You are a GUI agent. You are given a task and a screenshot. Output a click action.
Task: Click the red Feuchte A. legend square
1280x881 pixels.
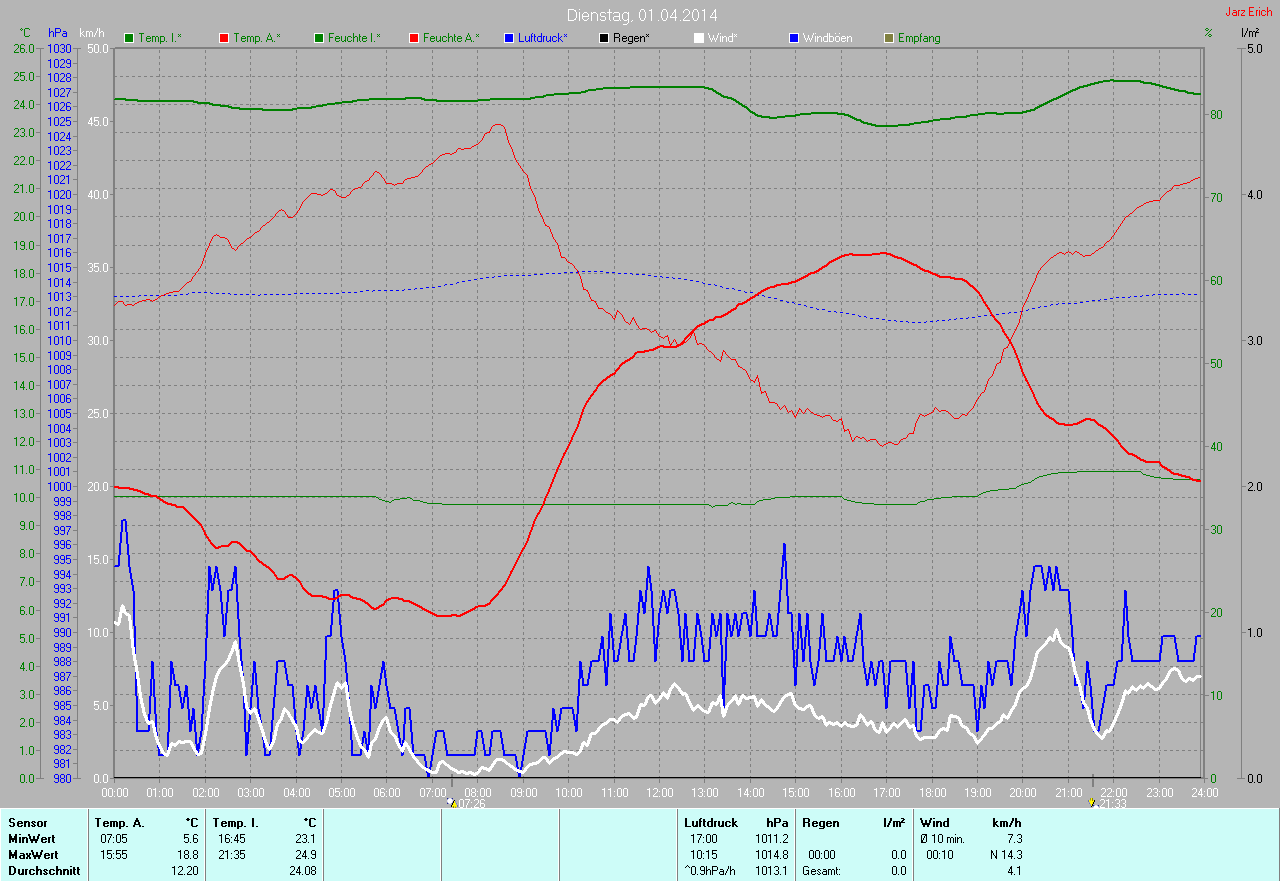[x=415, y=38]
